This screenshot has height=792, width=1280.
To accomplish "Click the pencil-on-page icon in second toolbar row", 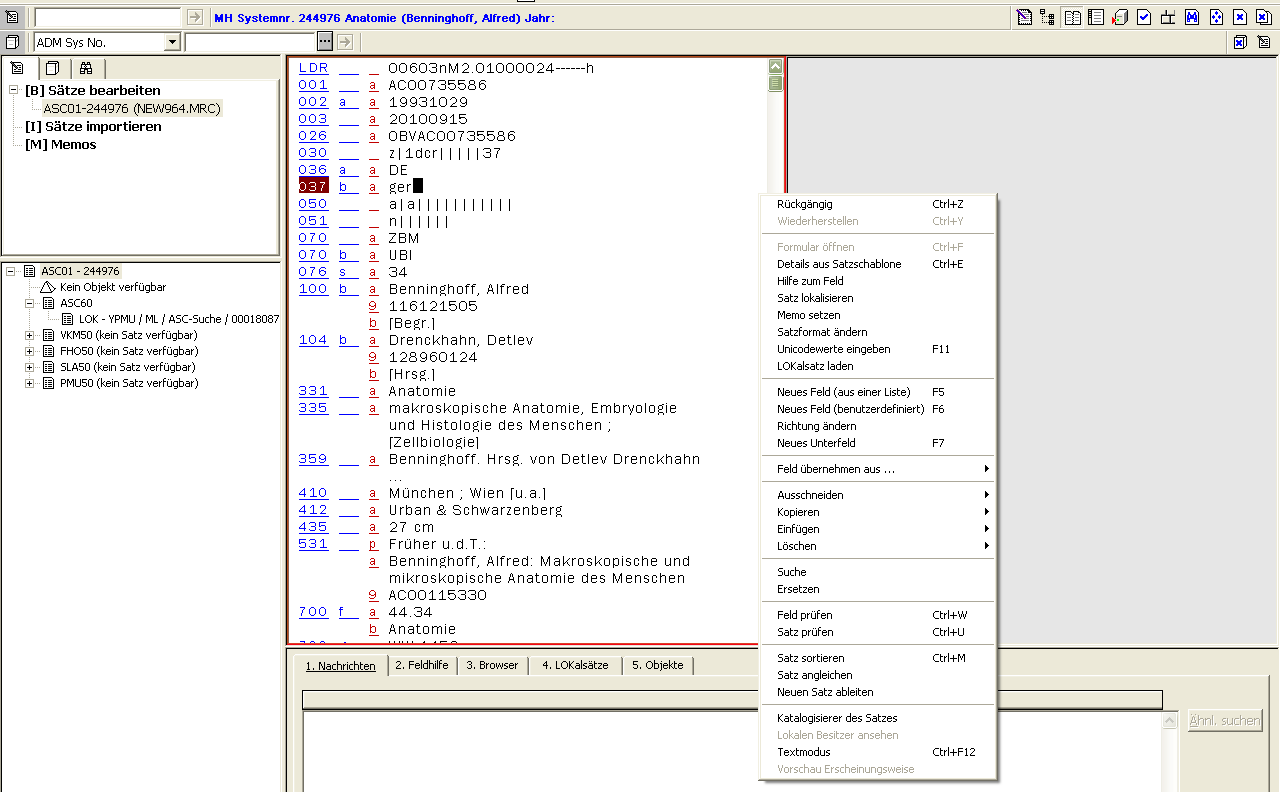I will [x=1264, y=42].
